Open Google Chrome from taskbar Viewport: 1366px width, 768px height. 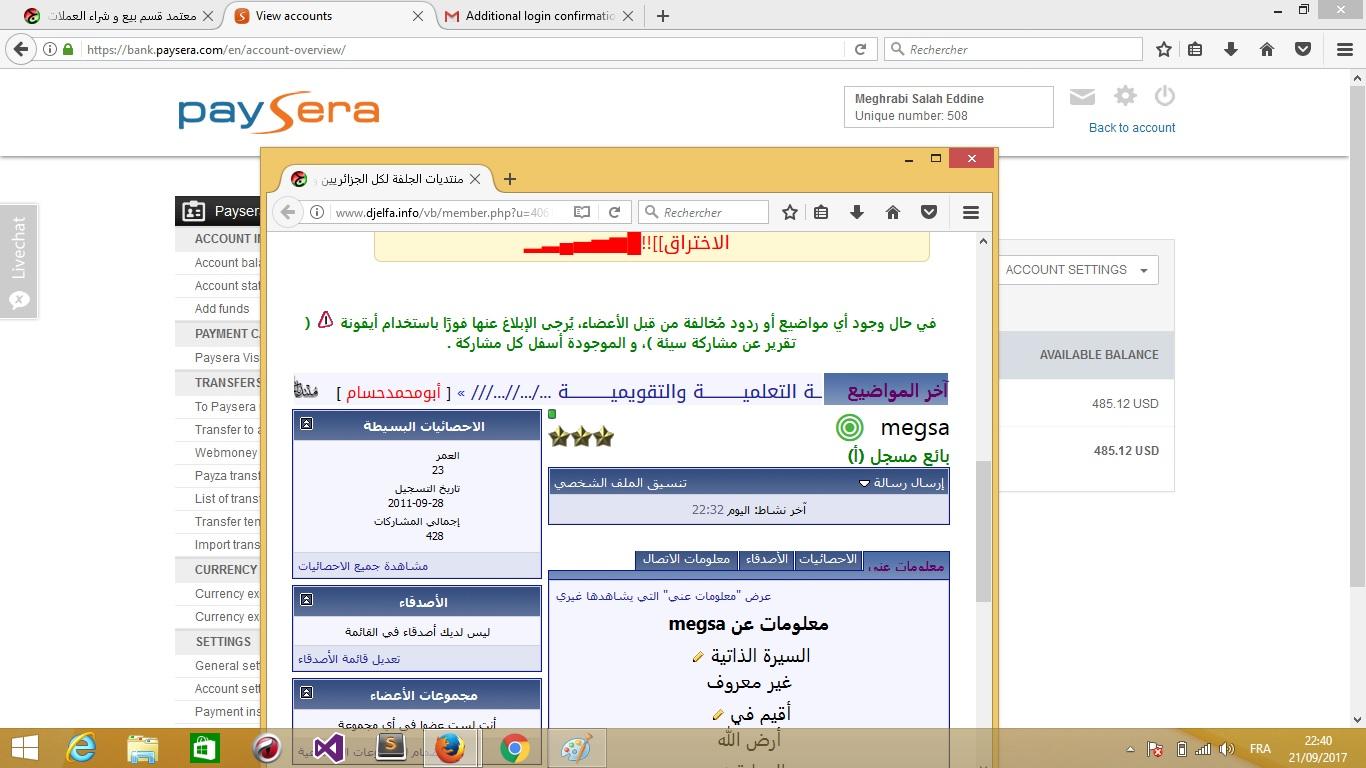click(x=514, y=748)
